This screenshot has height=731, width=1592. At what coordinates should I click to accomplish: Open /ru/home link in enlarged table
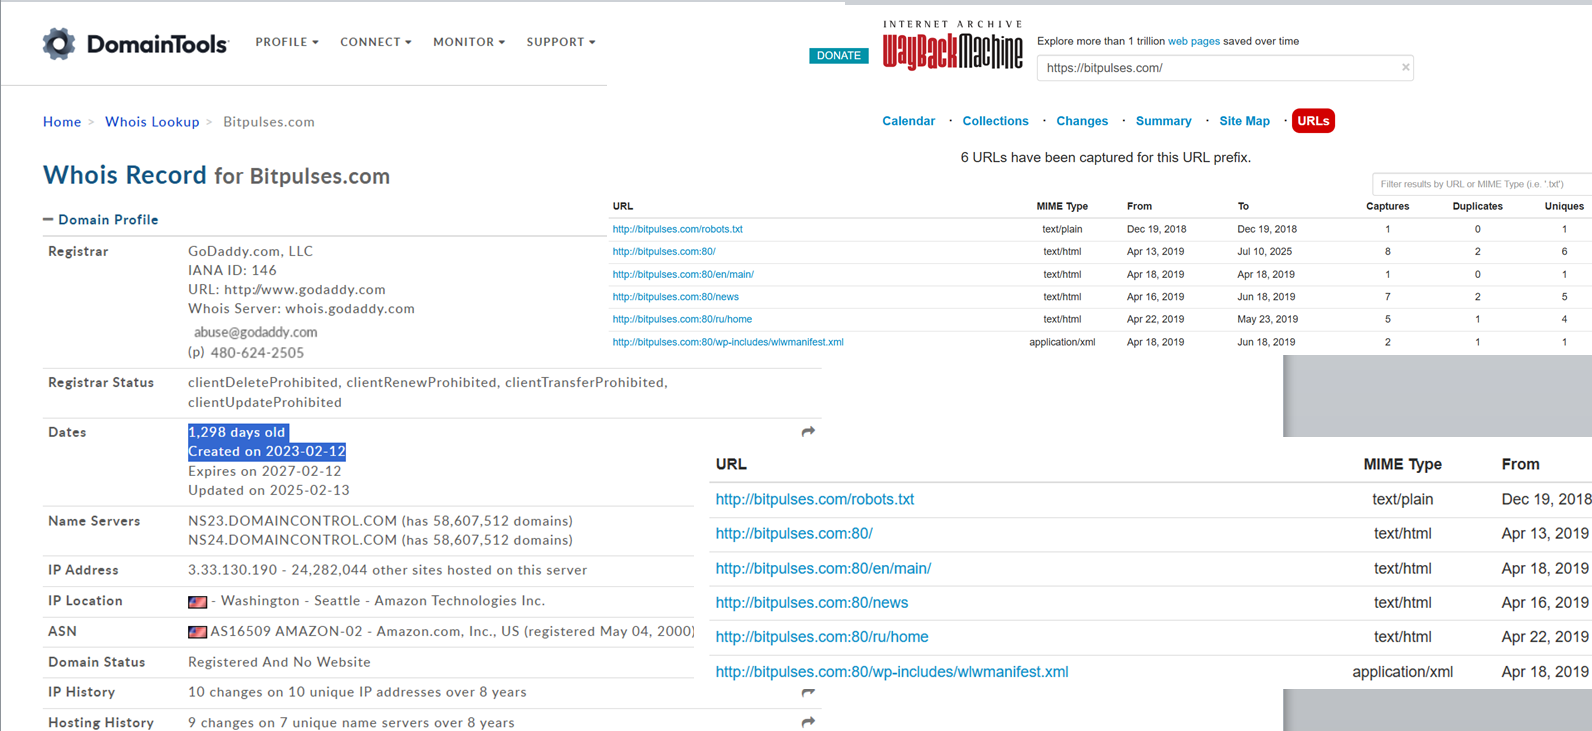pos(822,637)
